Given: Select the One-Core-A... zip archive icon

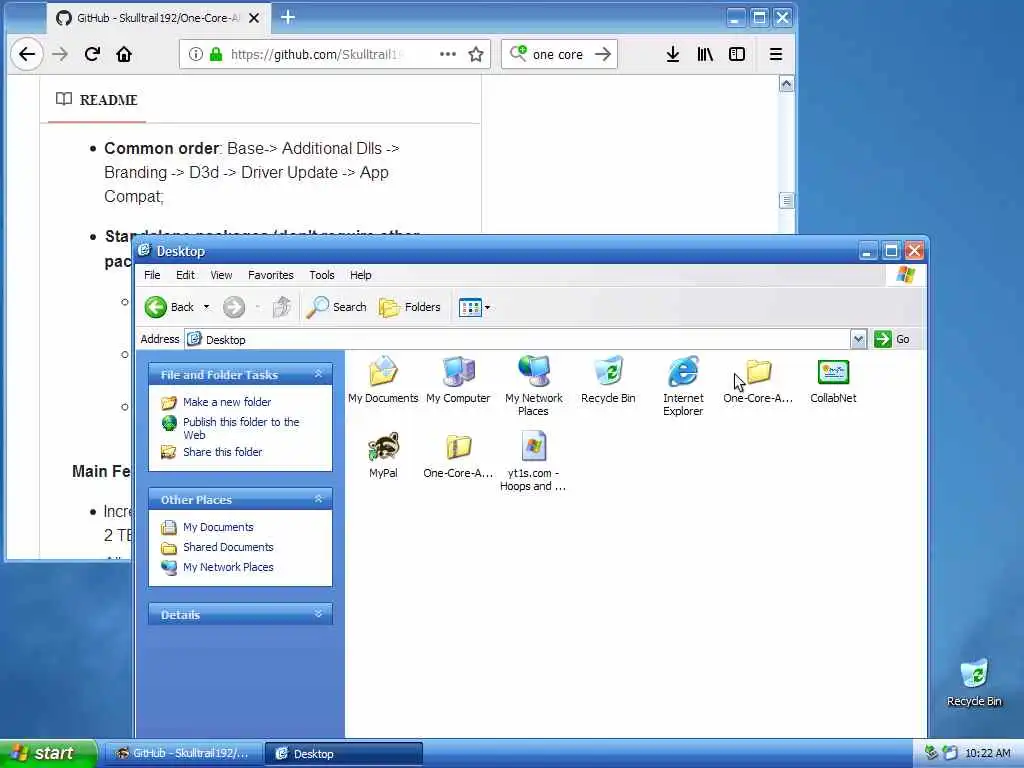Looking at the screenshot, I should pyautogui.click(x=458, y=455).
